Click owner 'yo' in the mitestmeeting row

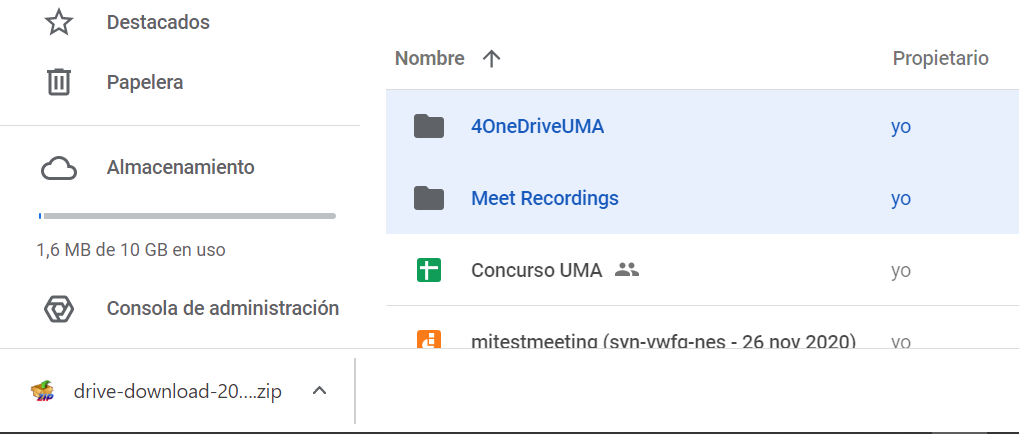point(901,341)
